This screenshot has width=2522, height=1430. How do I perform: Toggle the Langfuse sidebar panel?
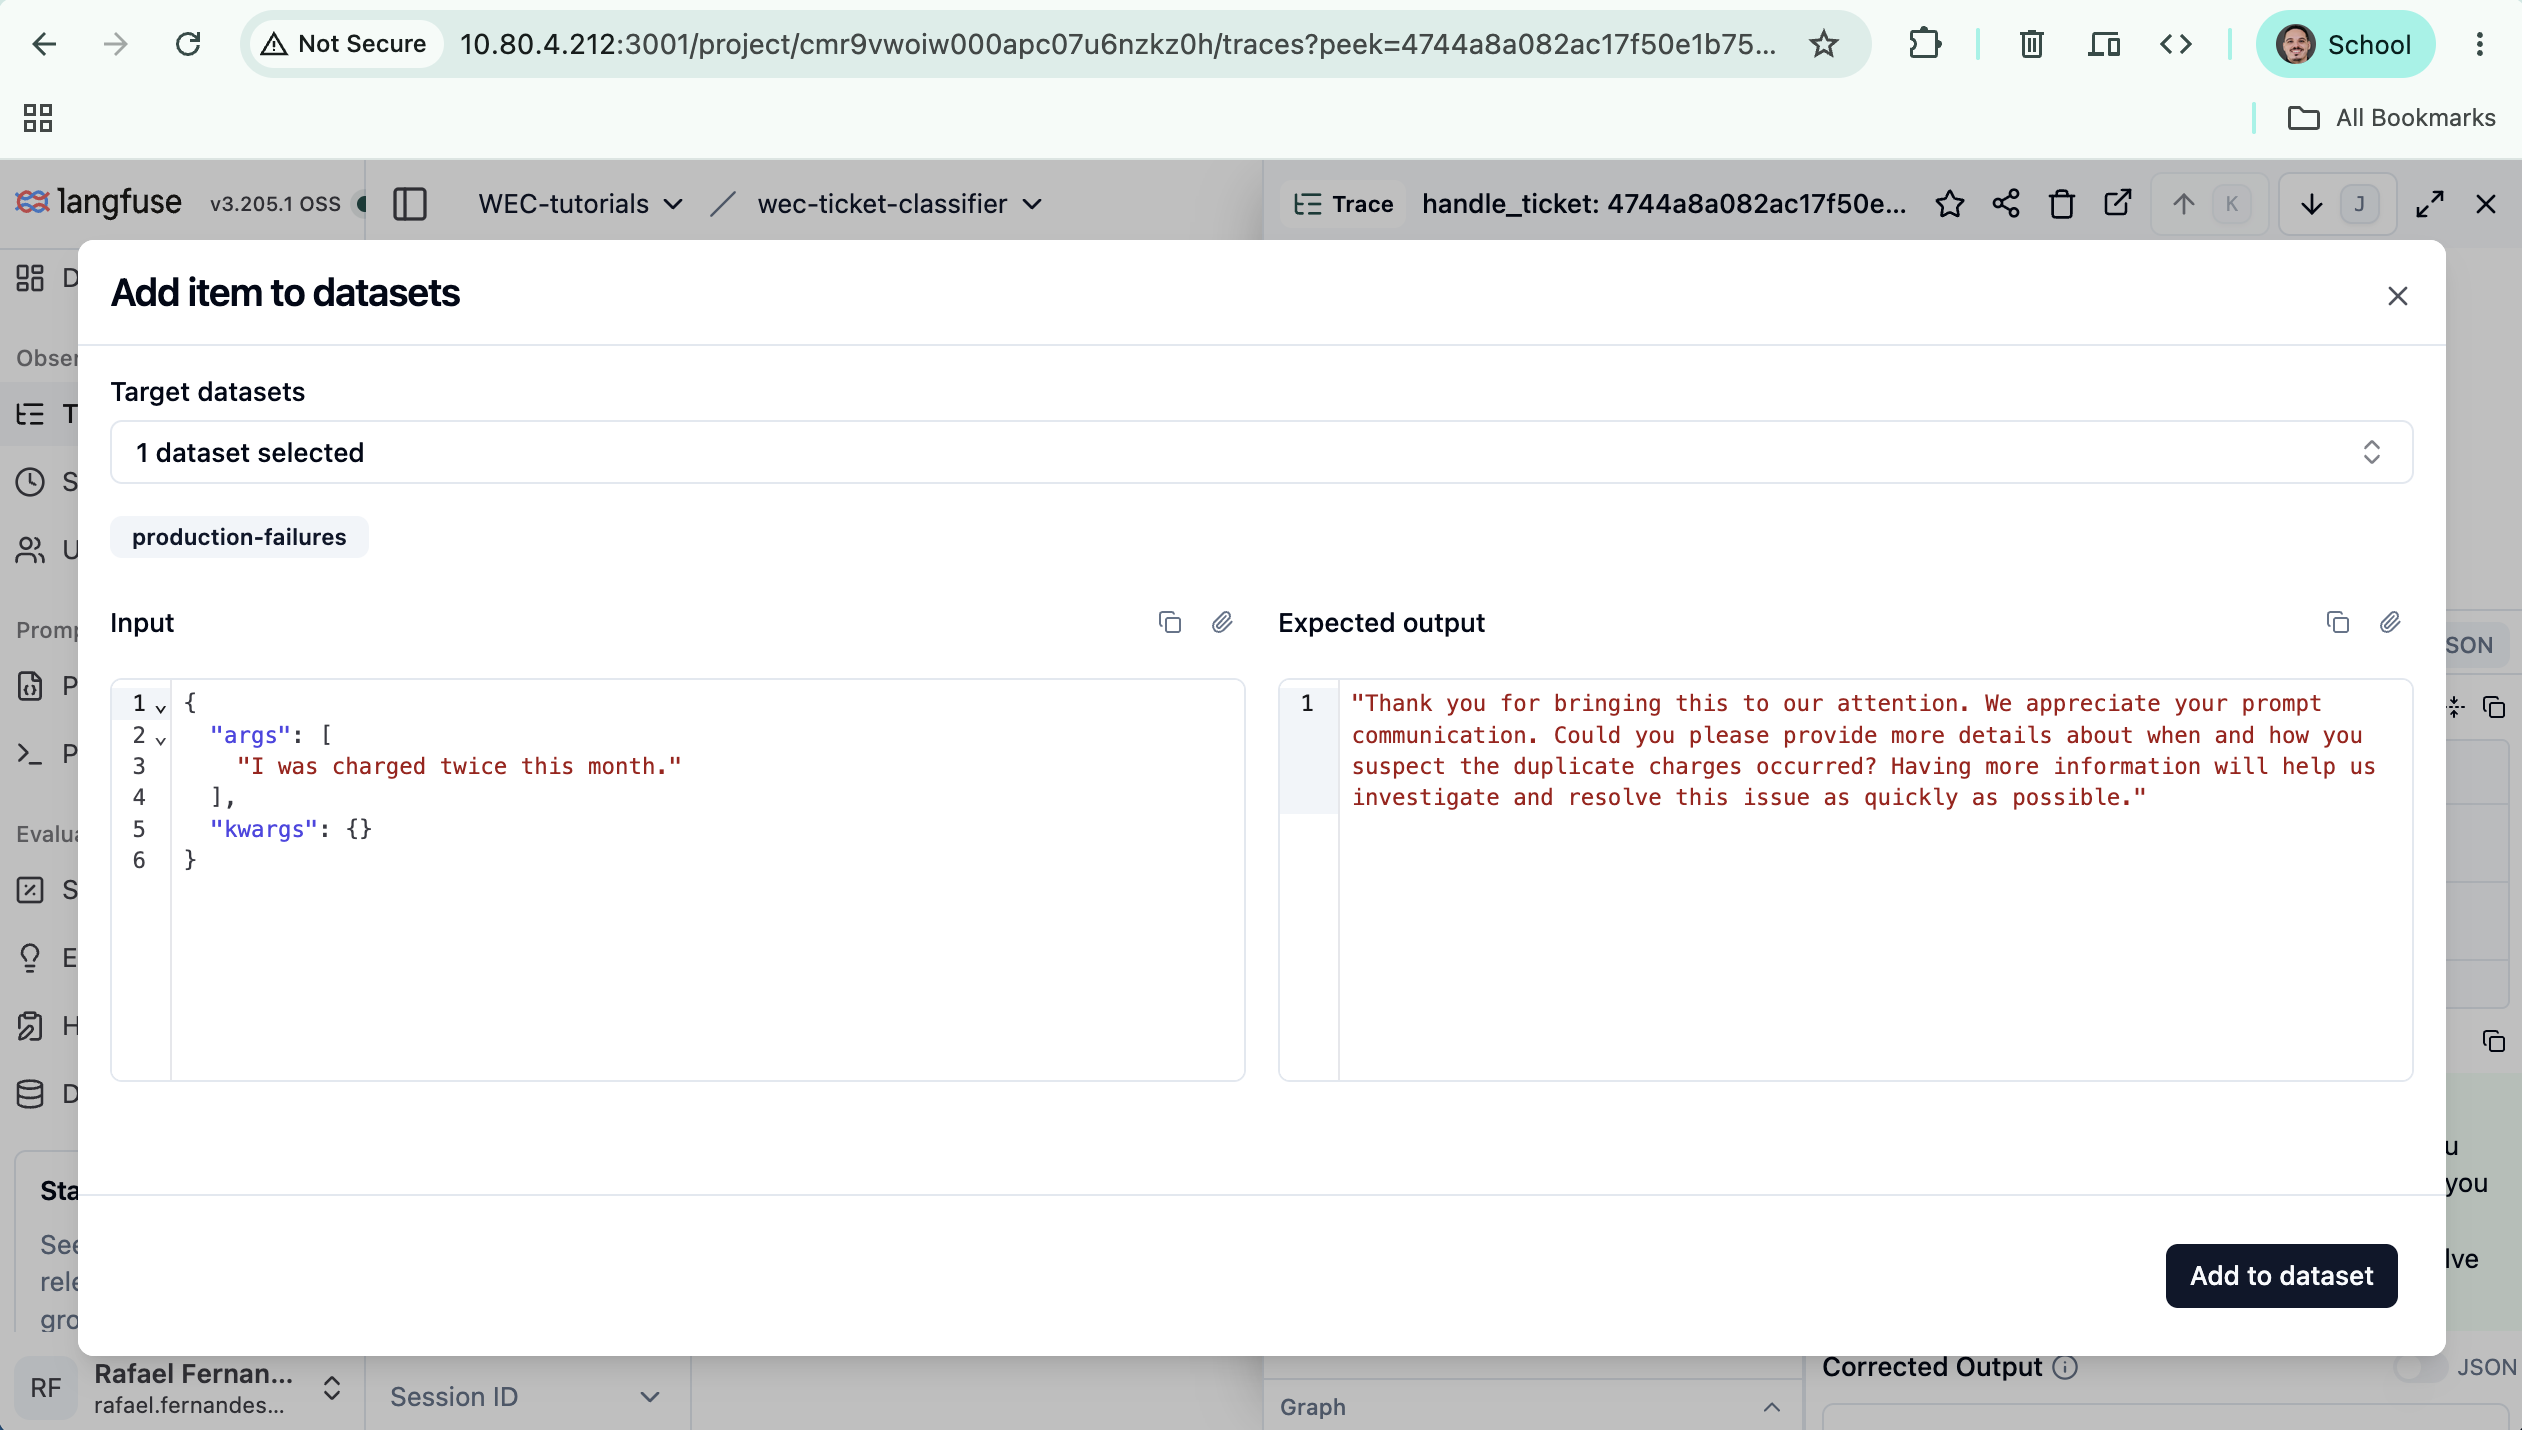410,204
